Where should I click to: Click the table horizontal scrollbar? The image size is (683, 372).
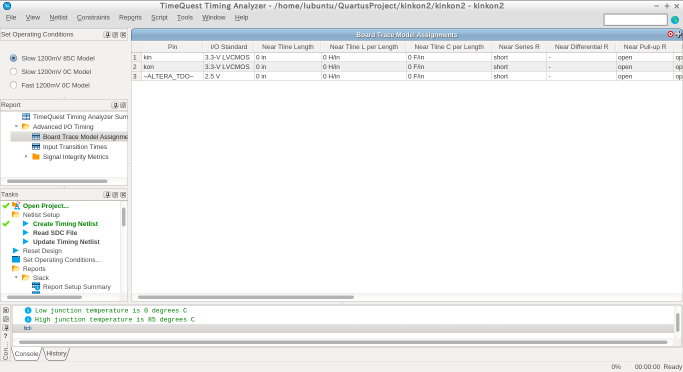click(x=246, y=297)
